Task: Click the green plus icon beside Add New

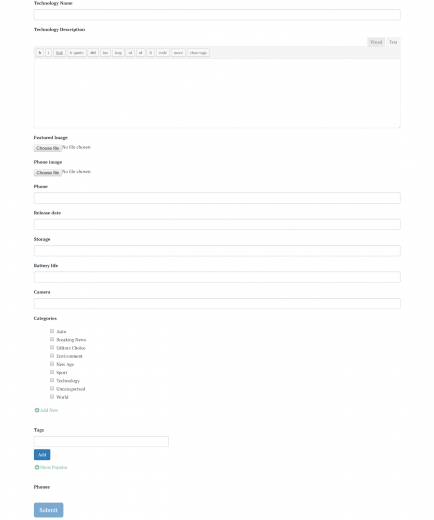Action: [37, 410]
